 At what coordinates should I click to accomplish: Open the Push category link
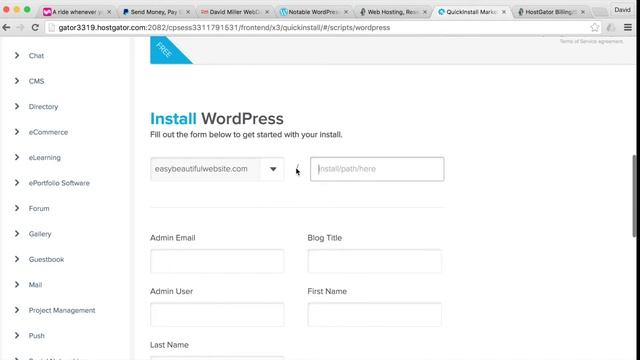(36, 336)
